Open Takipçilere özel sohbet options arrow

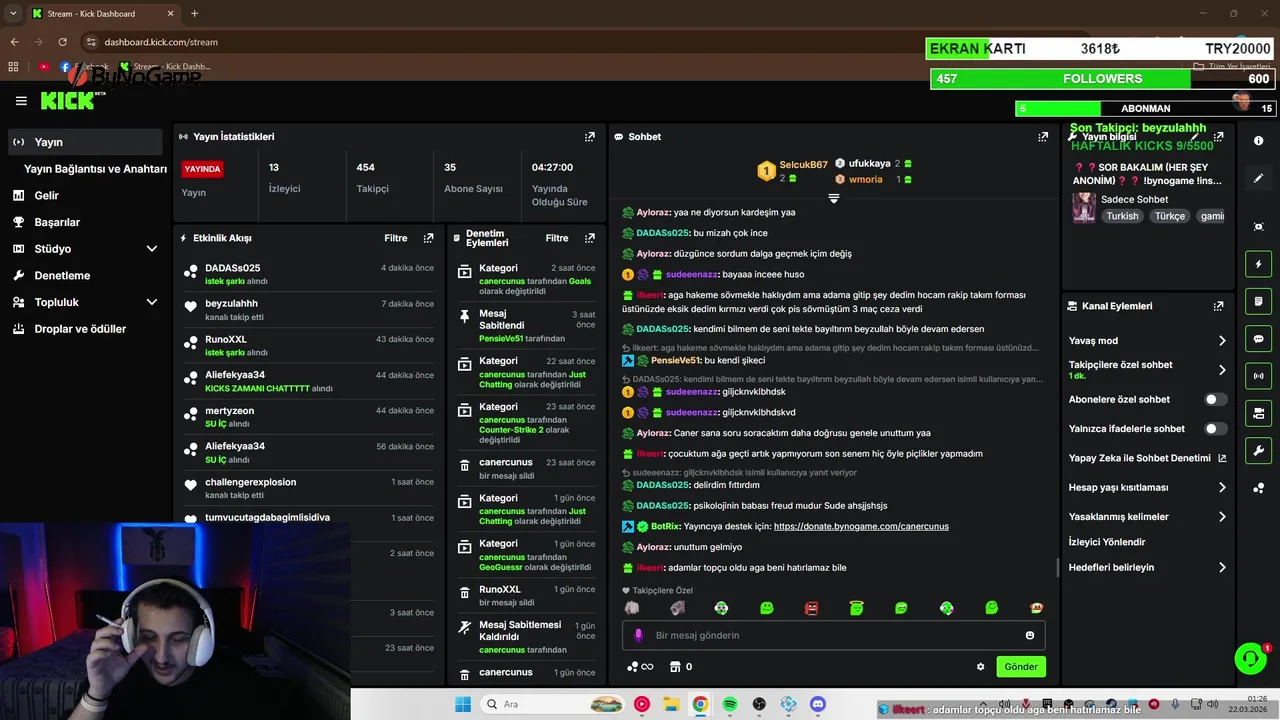[1222, 370]
